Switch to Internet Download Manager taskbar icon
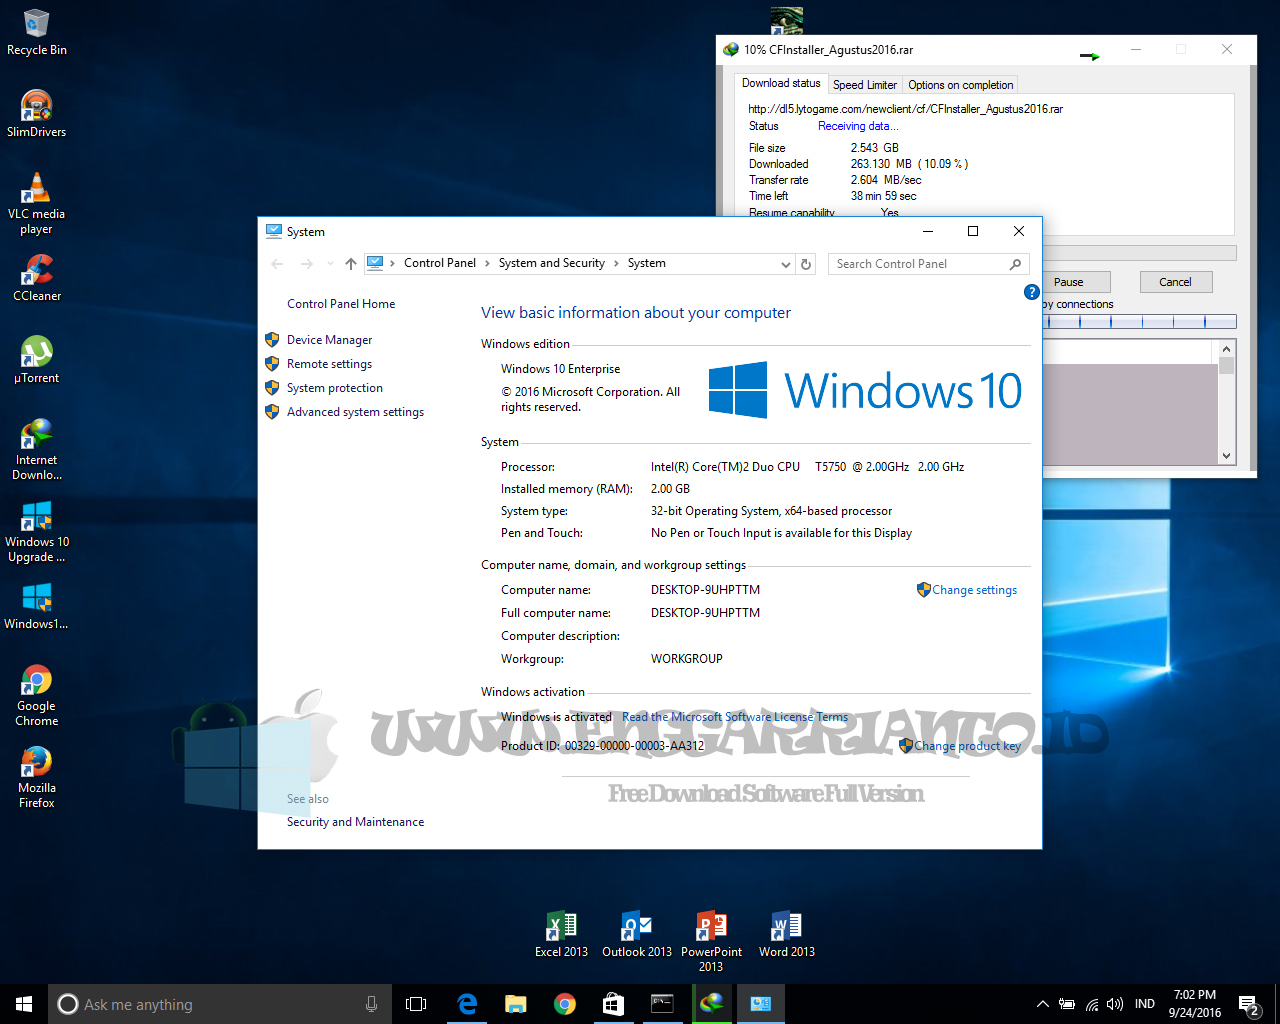 [711, 1004]
